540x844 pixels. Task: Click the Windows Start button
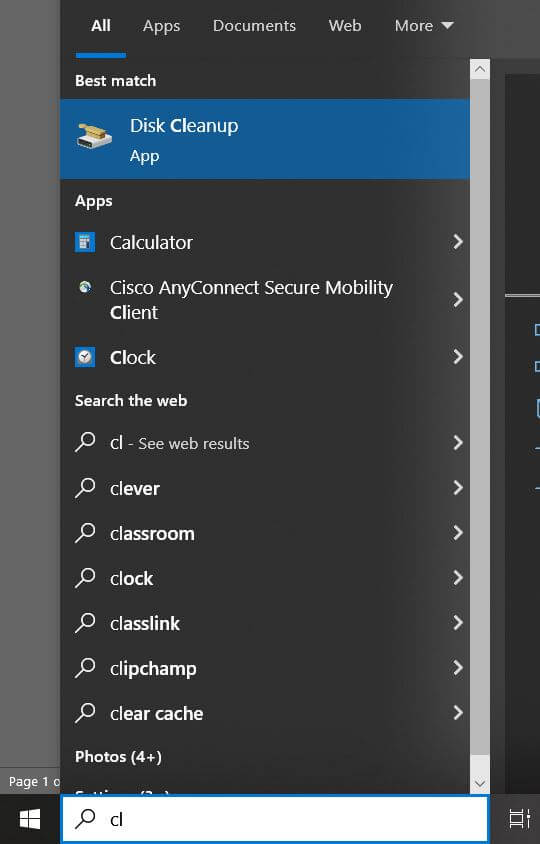coord(30,819)
